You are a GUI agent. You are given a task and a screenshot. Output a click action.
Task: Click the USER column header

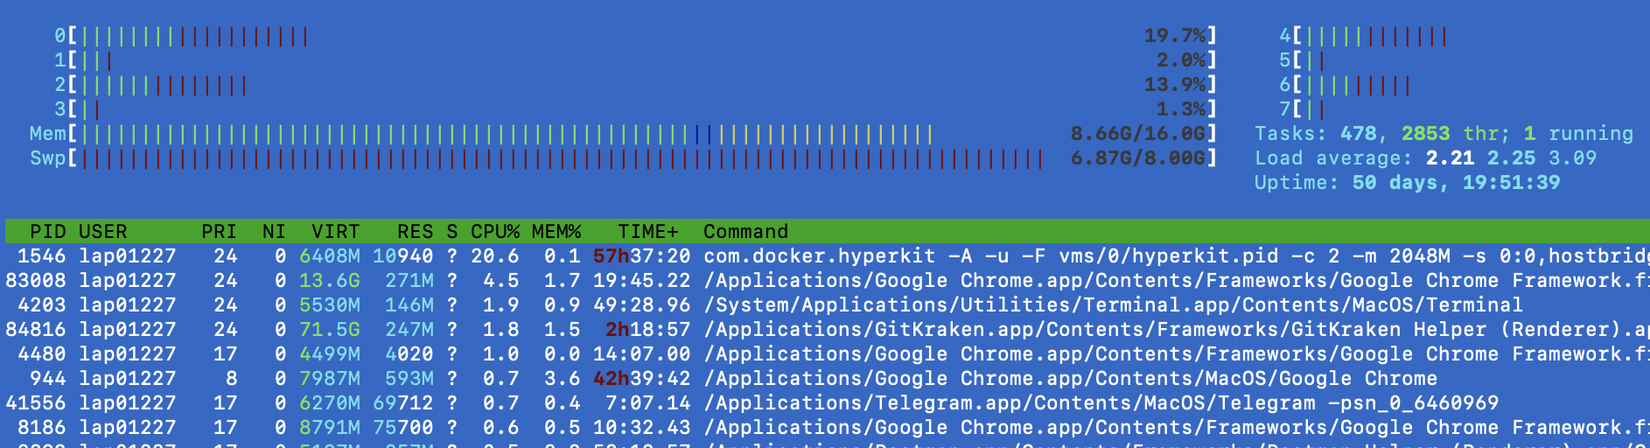(102, 231)
